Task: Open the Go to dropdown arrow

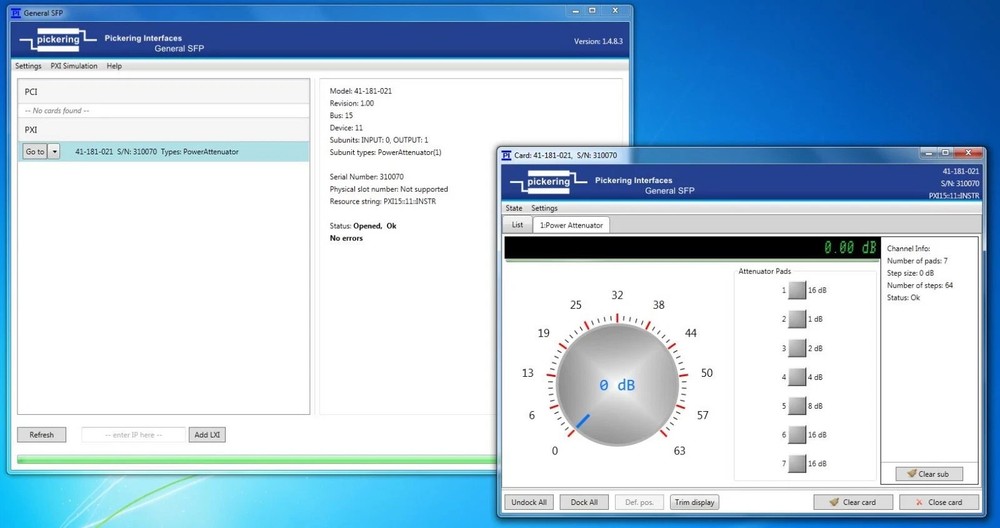Action: click(55, 152)
